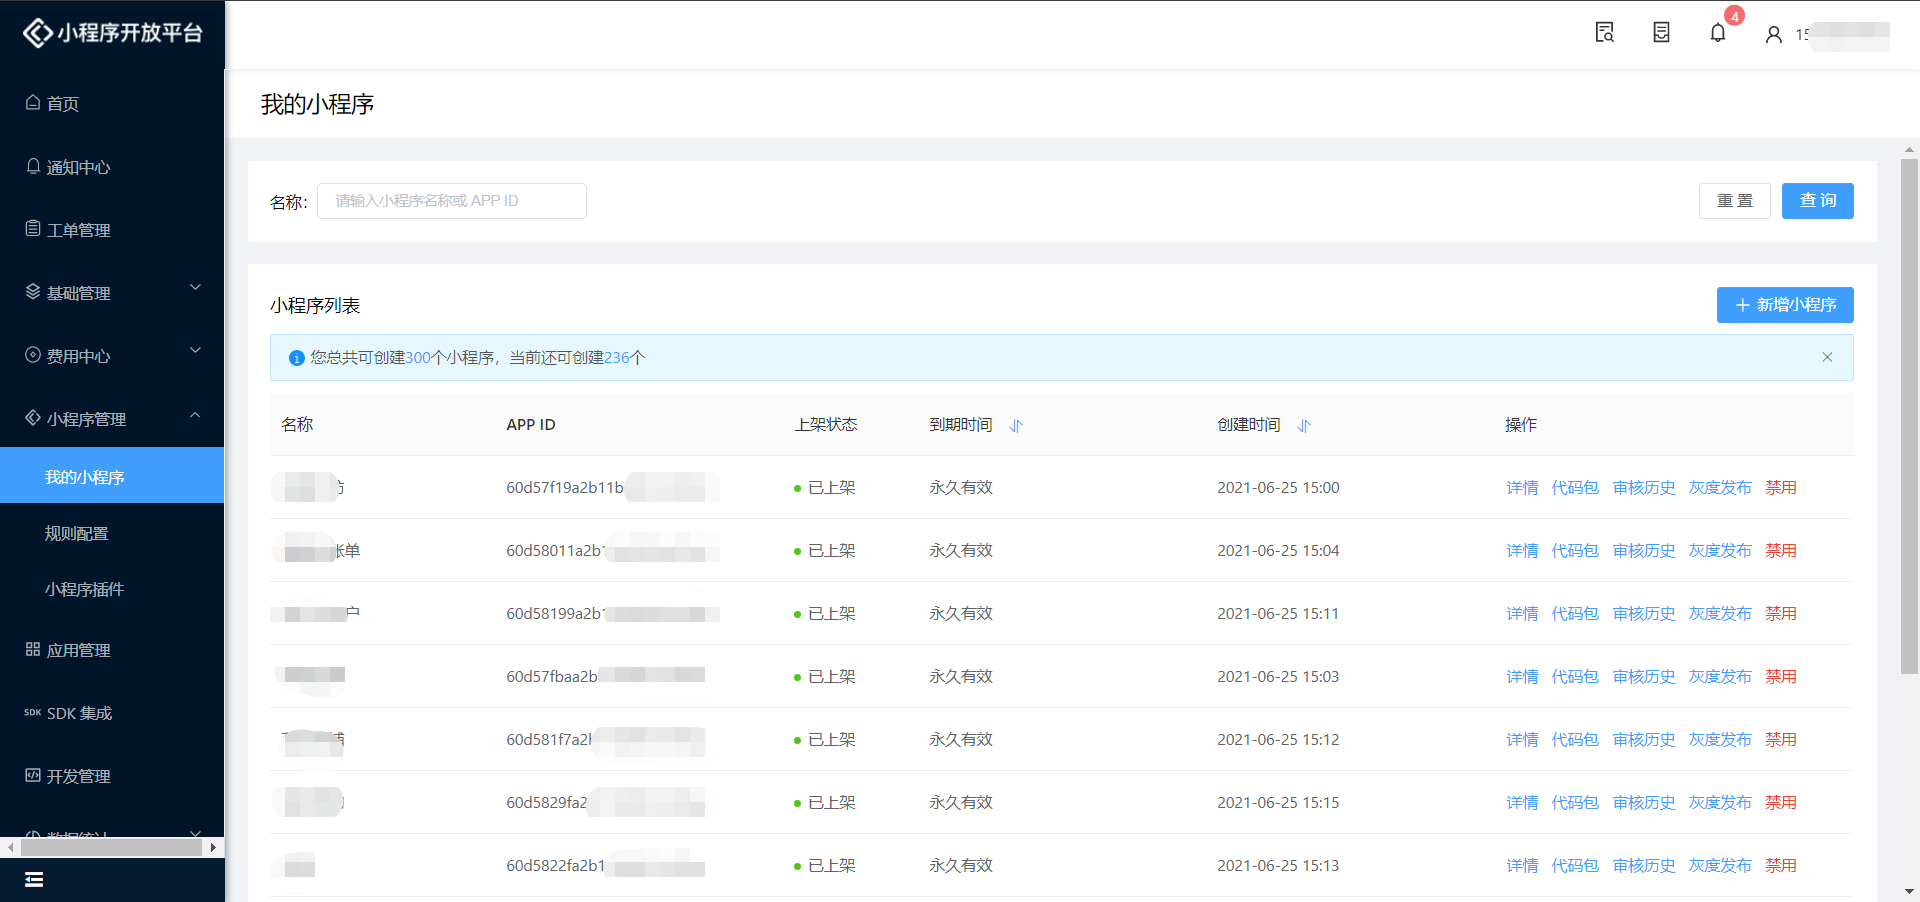Sort by 创建时间 column sort icon

(1304, 426)
